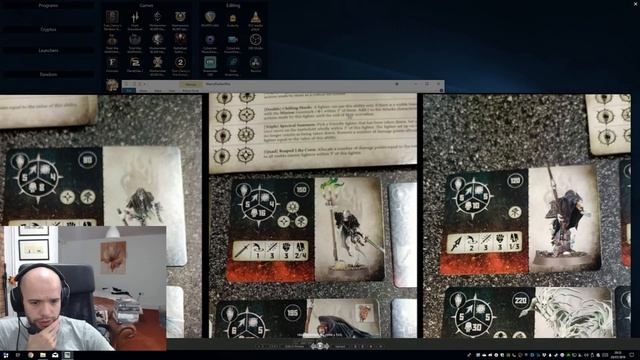This screenshot has width=640, height=360.
Task: Open the File tab in the Explorer window
Action: pos(129,90)
